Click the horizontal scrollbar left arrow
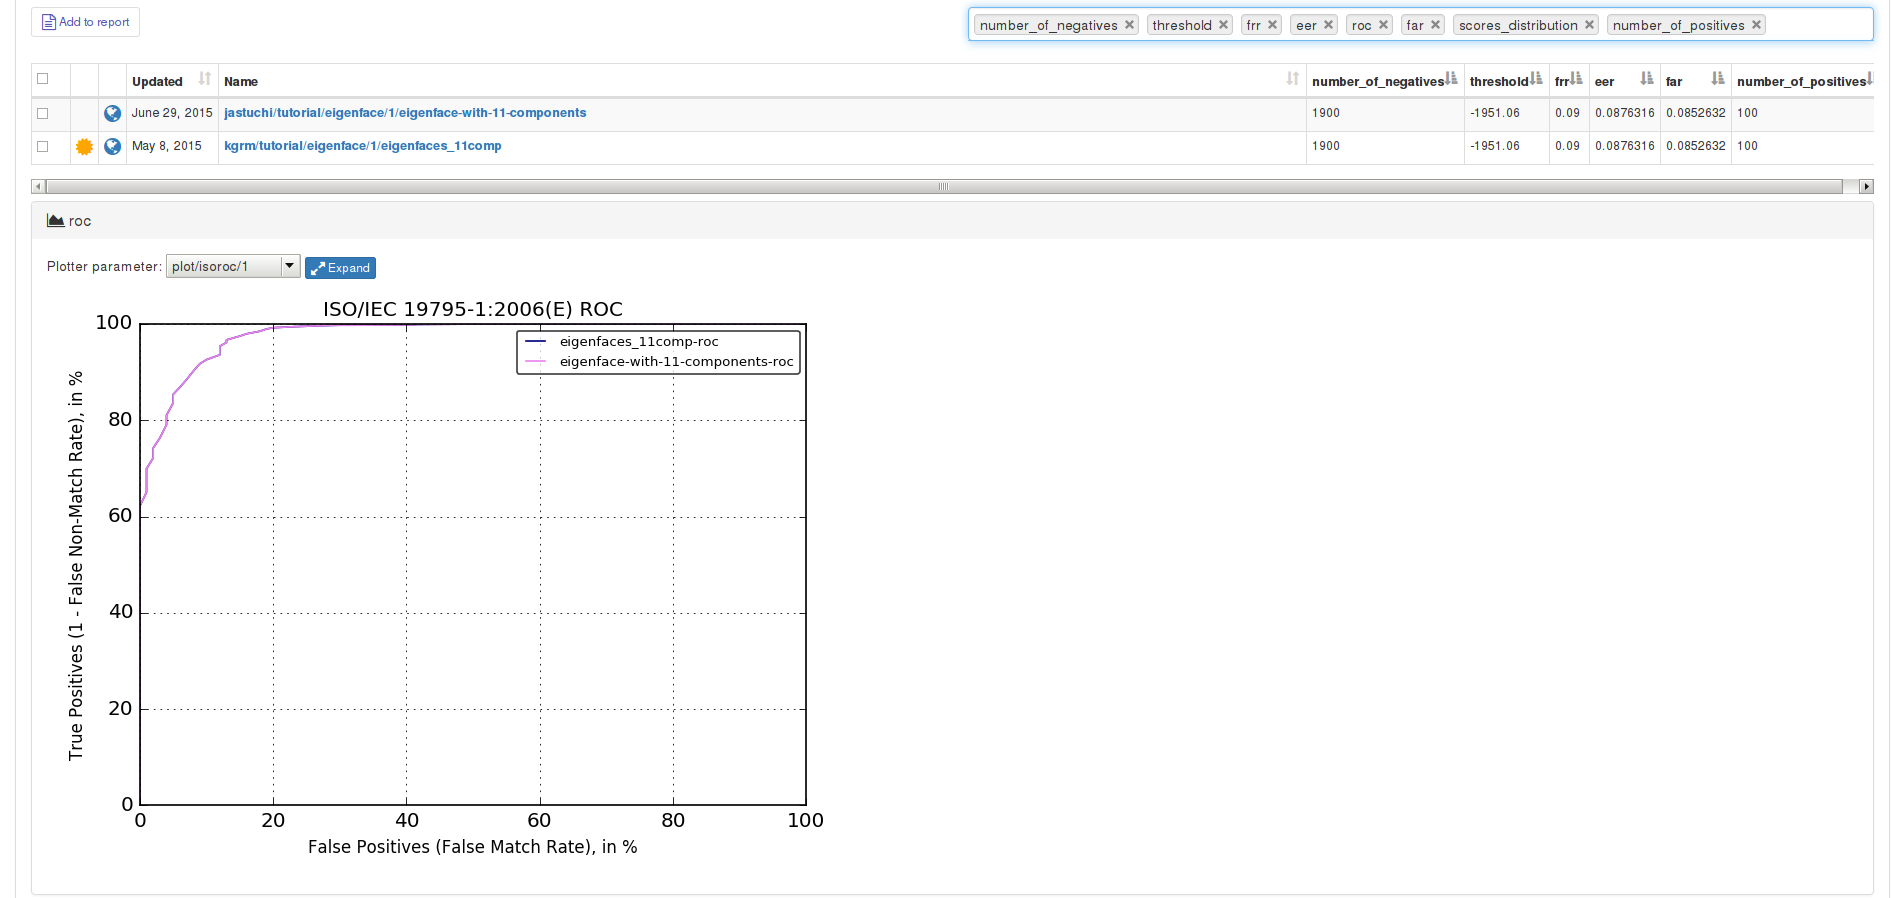 point(38,187)
